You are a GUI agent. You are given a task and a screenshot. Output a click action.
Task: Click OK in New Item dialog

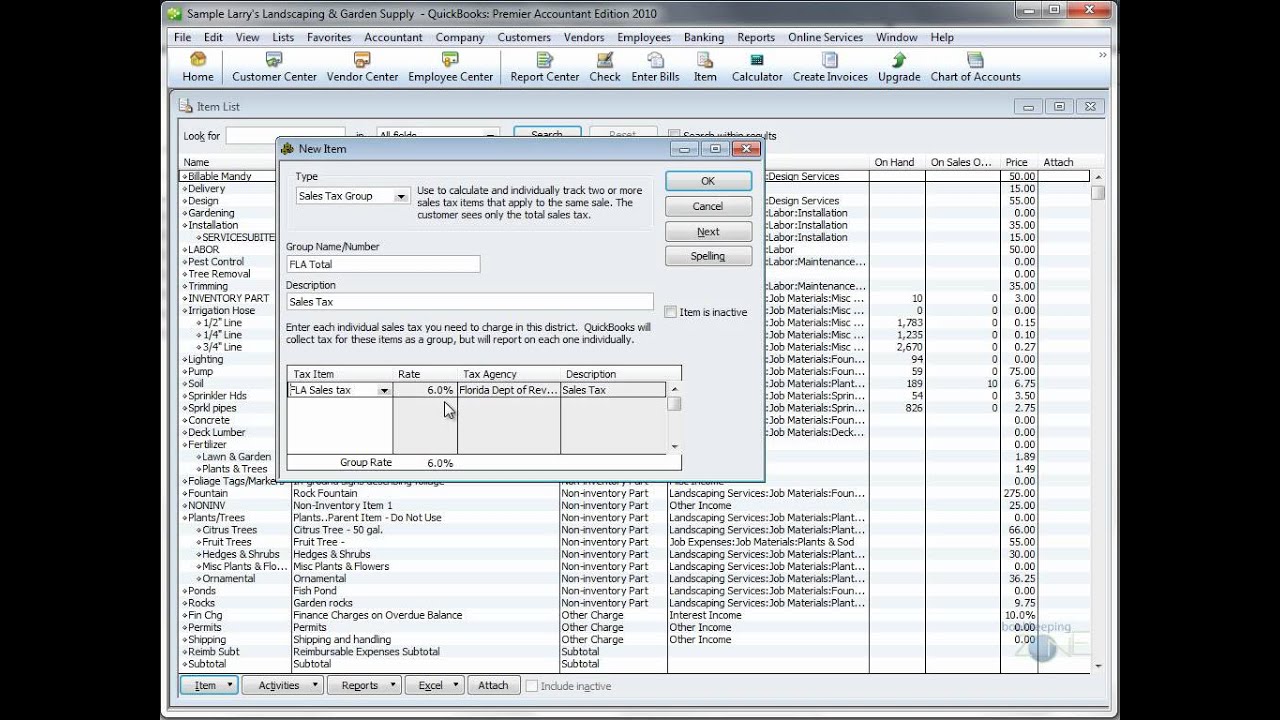(708, 181)
